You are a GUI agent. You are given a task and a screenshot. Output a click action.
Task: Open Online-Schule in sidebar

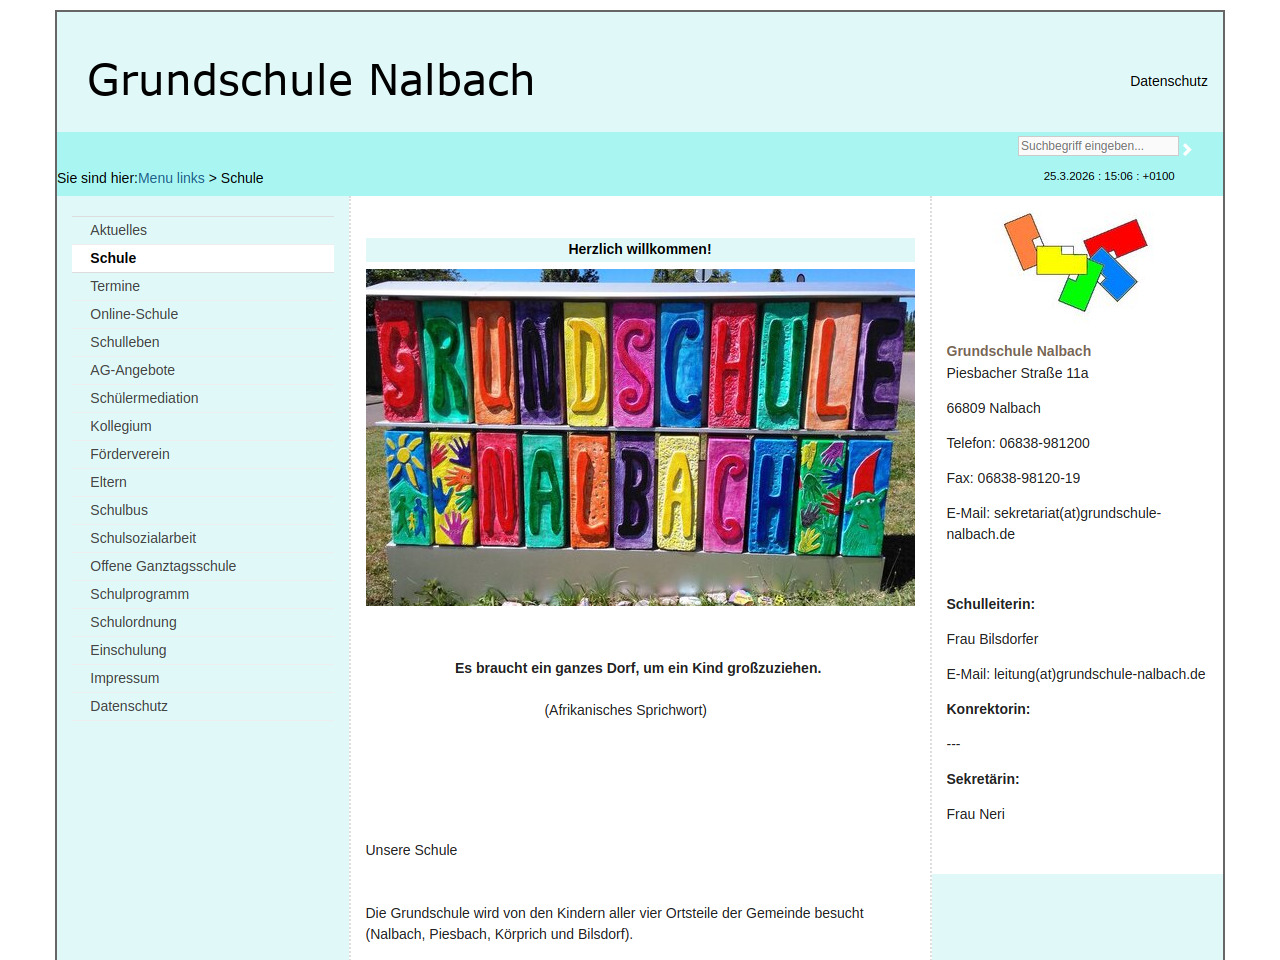coord(134,314)
